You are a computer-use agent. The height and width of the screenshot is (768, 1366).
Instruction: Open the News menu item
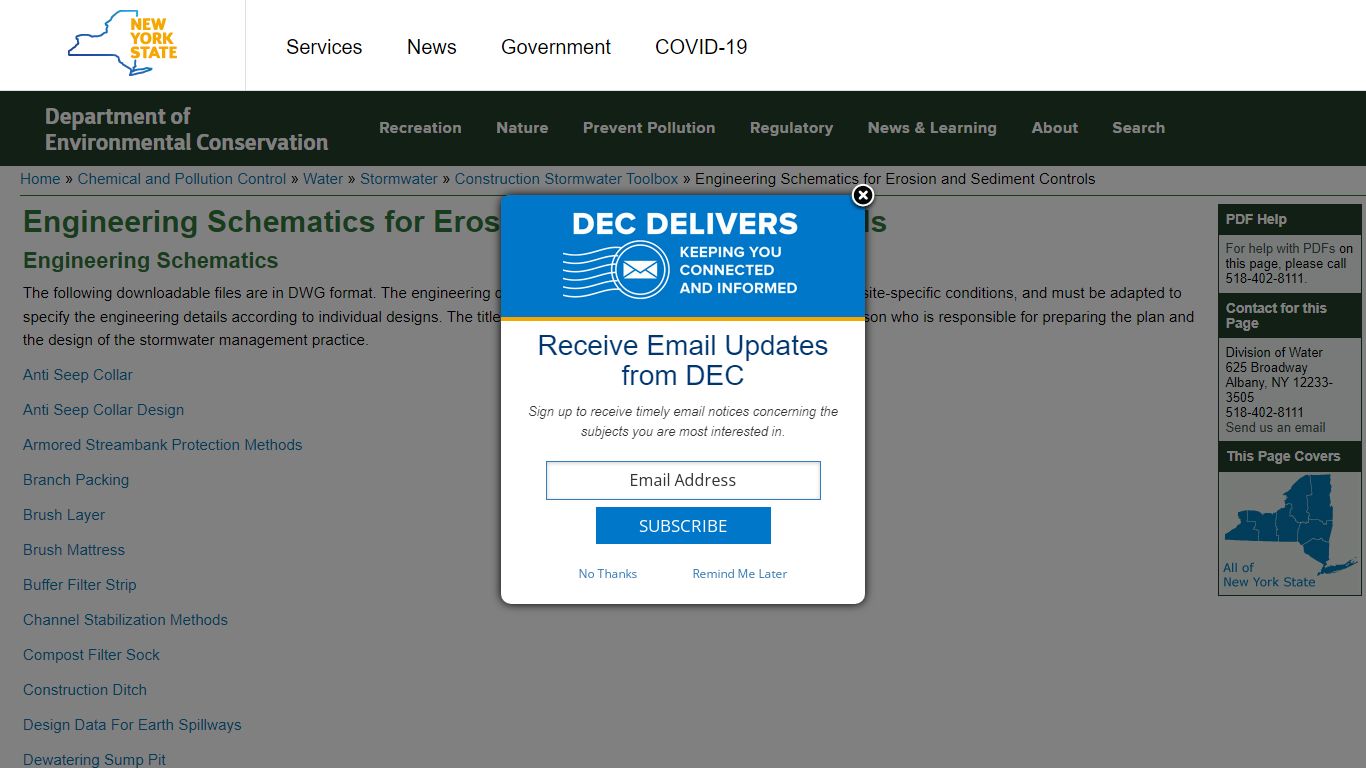coord(432,47)
